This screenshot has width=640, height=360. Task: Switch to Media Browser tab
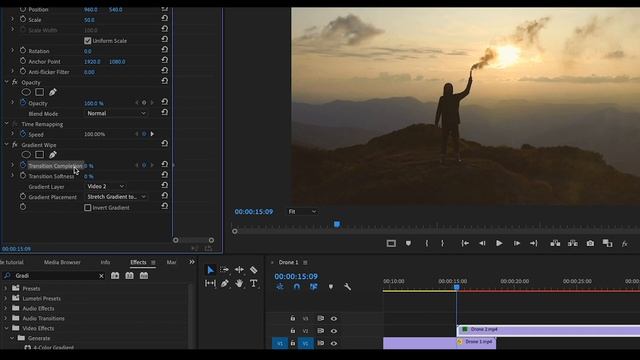coord(62,262)
